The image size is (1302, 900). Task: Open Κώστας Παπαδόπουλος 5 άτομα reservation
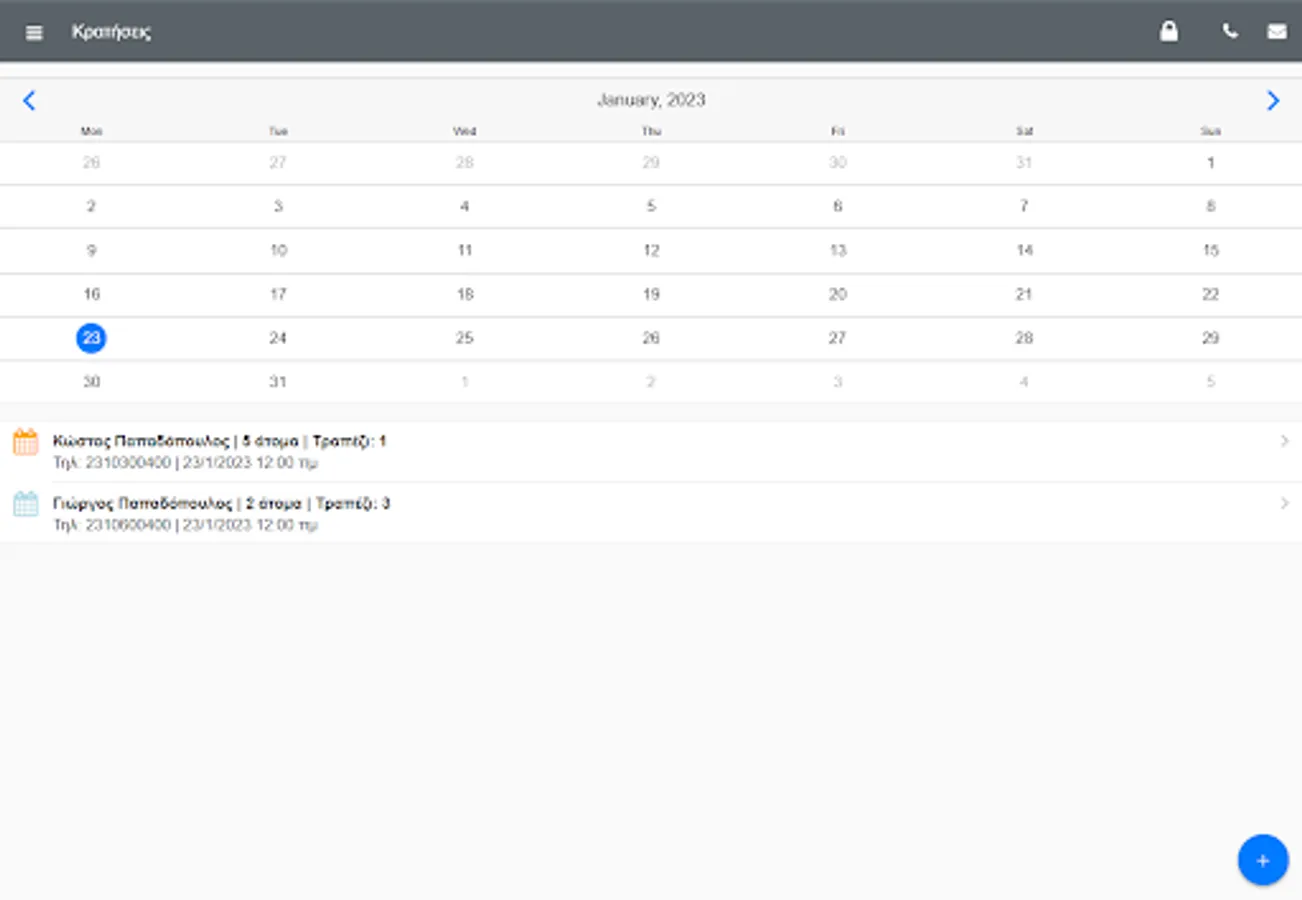pyautogui.click(x=651, y=452)
